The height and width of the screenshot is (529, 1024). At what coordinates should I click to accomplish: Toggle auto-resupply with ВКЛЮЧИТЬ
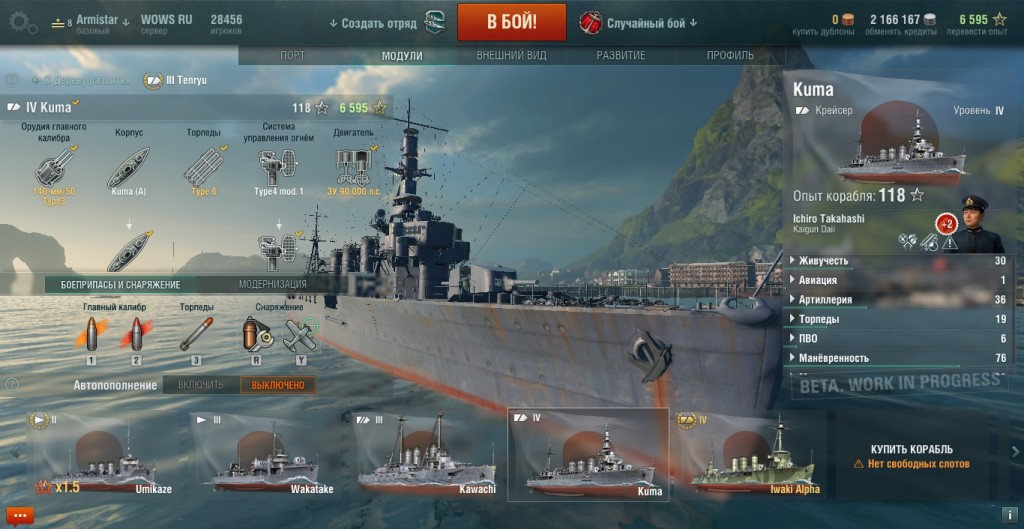200,385
